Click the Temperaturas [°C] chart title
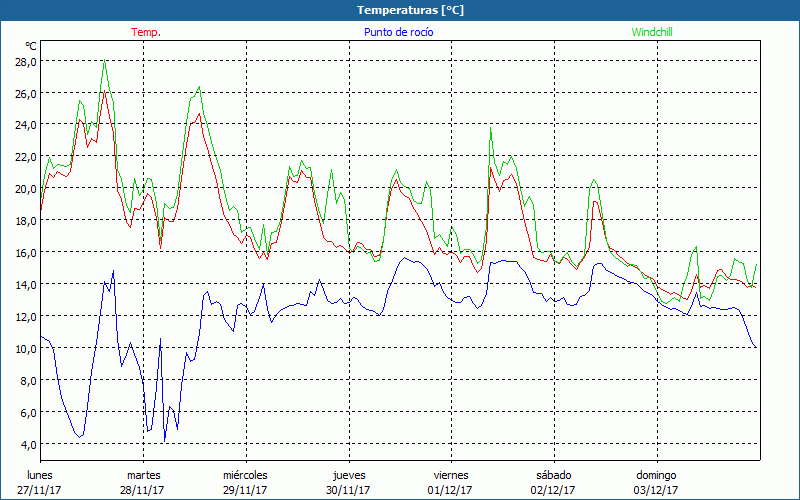The image size is (800, 500). (x=410, y=10)
